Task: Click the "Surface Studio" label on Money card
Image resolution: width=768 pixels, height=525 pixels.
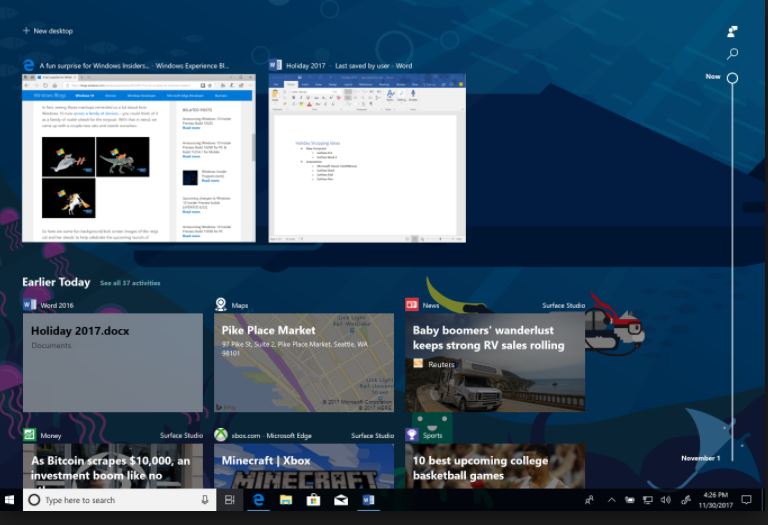Action: 181,435
